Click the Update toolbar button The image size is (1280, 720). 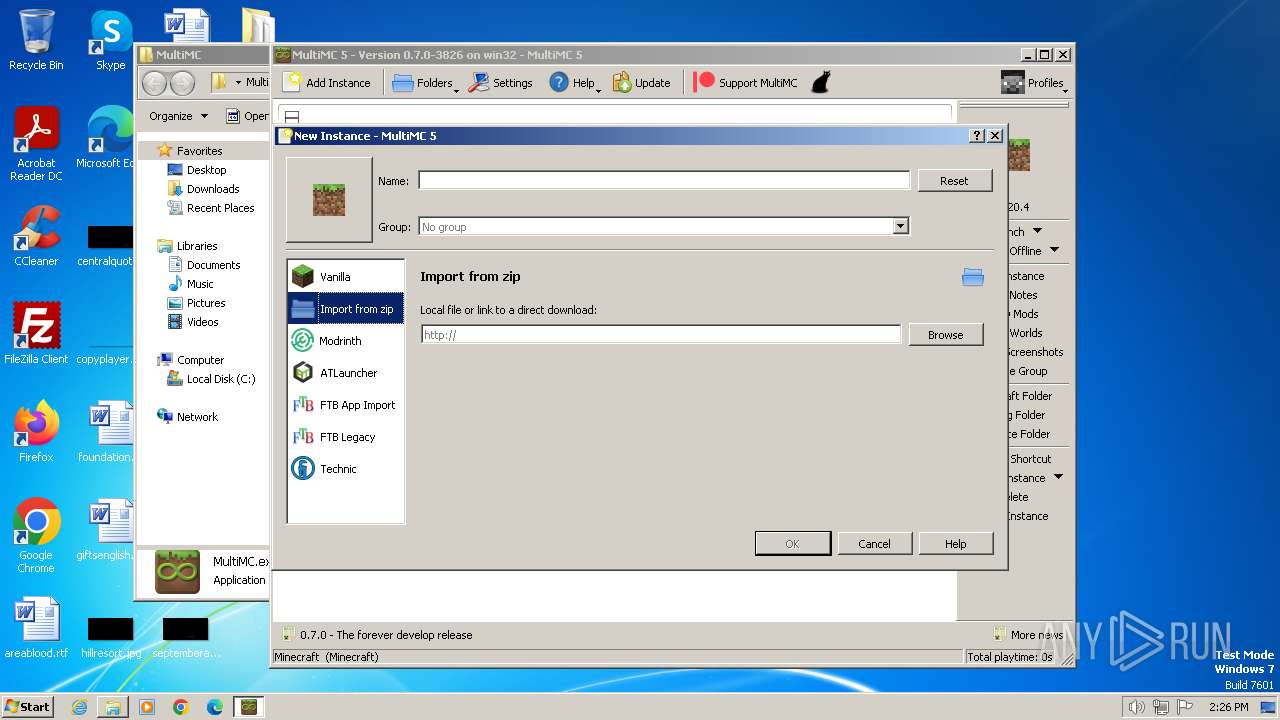[642, 83]
